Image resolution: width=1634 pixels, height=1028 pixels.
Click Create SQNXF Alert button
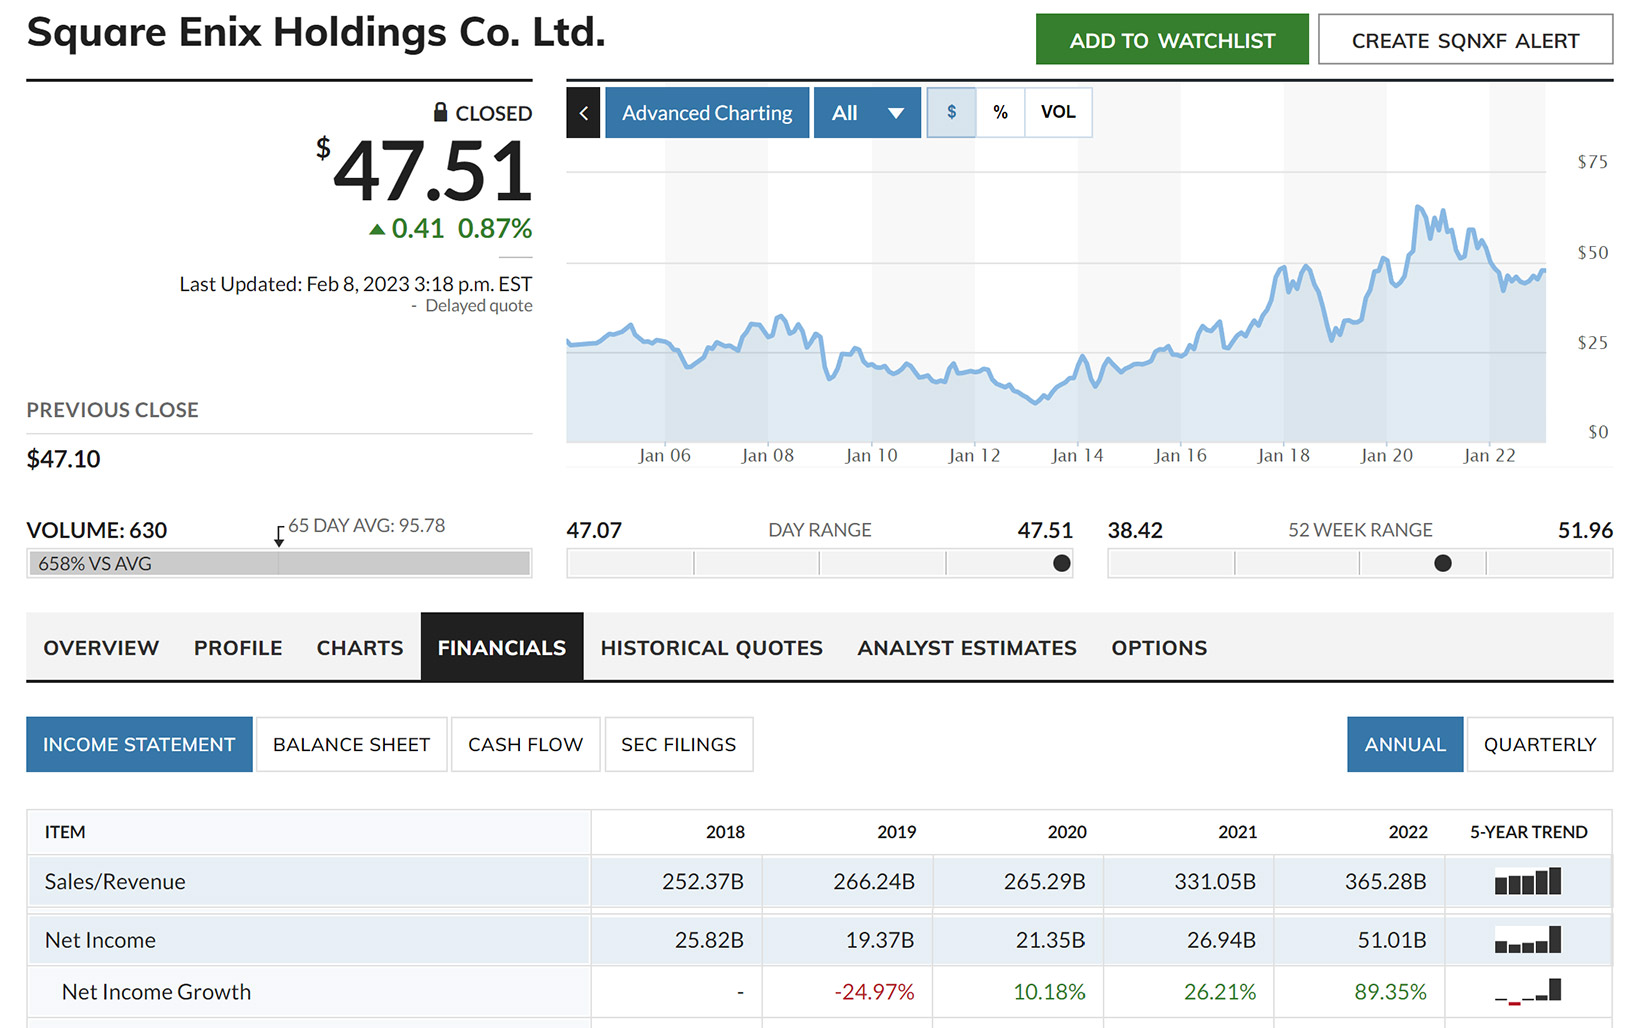point(1465,40)
